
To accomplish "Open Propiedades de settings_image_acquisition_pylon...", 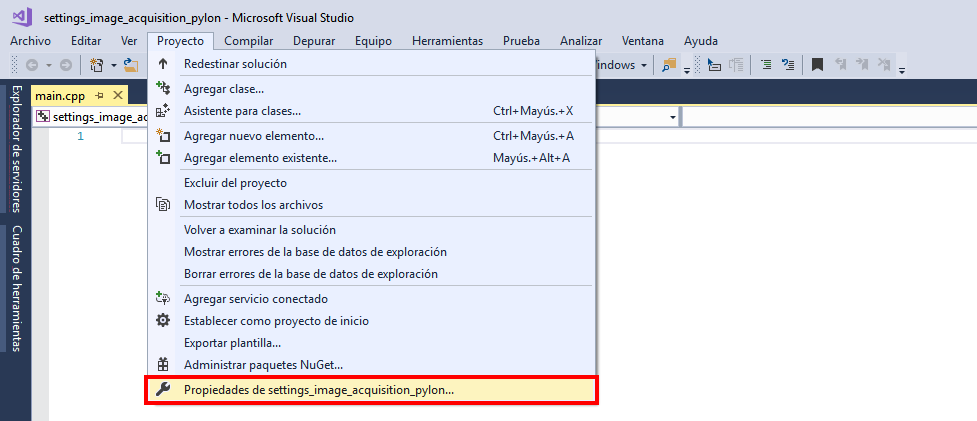I will (371, 390).
